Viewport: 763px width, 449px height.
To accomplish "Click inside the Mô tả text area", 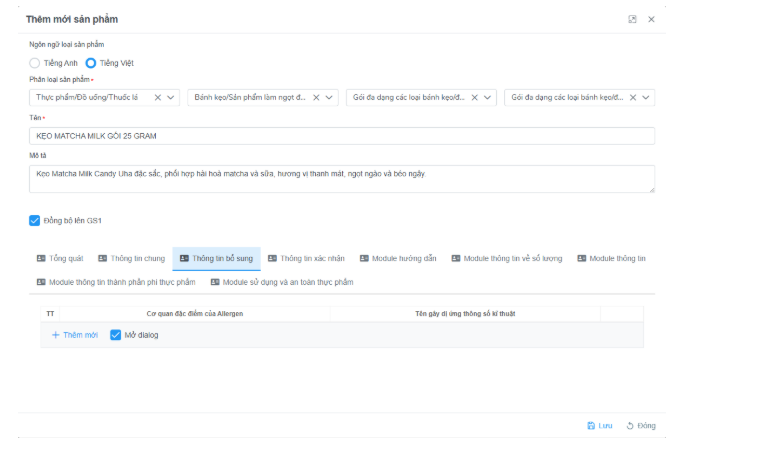I will tap(342, 179).
